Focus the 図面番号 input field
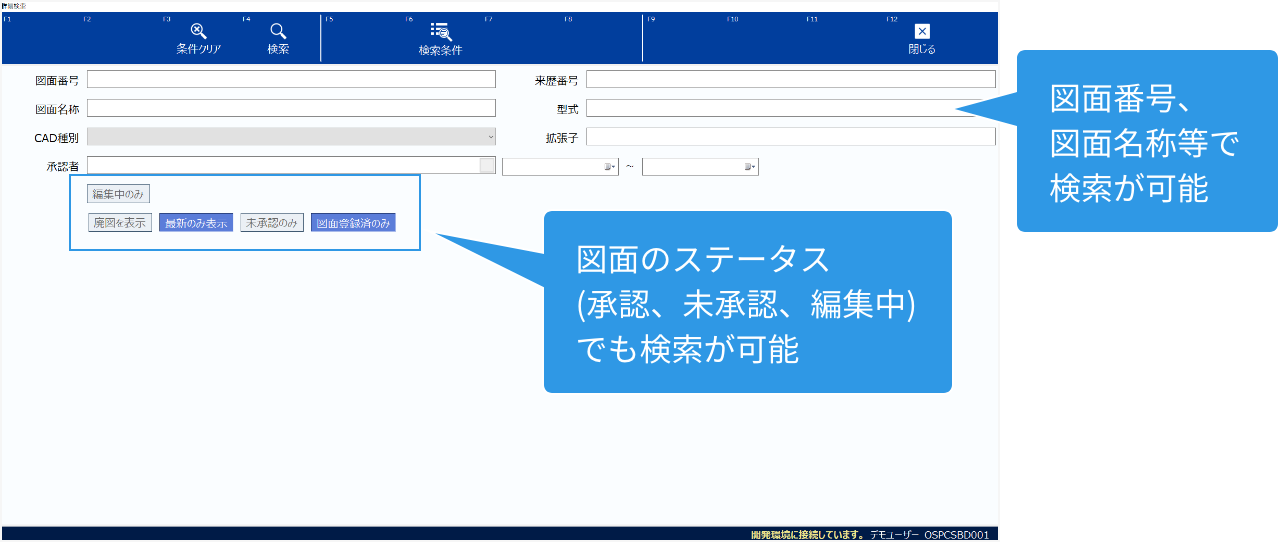The width and height of the screenshot is (1280, 542). [291, 80]
